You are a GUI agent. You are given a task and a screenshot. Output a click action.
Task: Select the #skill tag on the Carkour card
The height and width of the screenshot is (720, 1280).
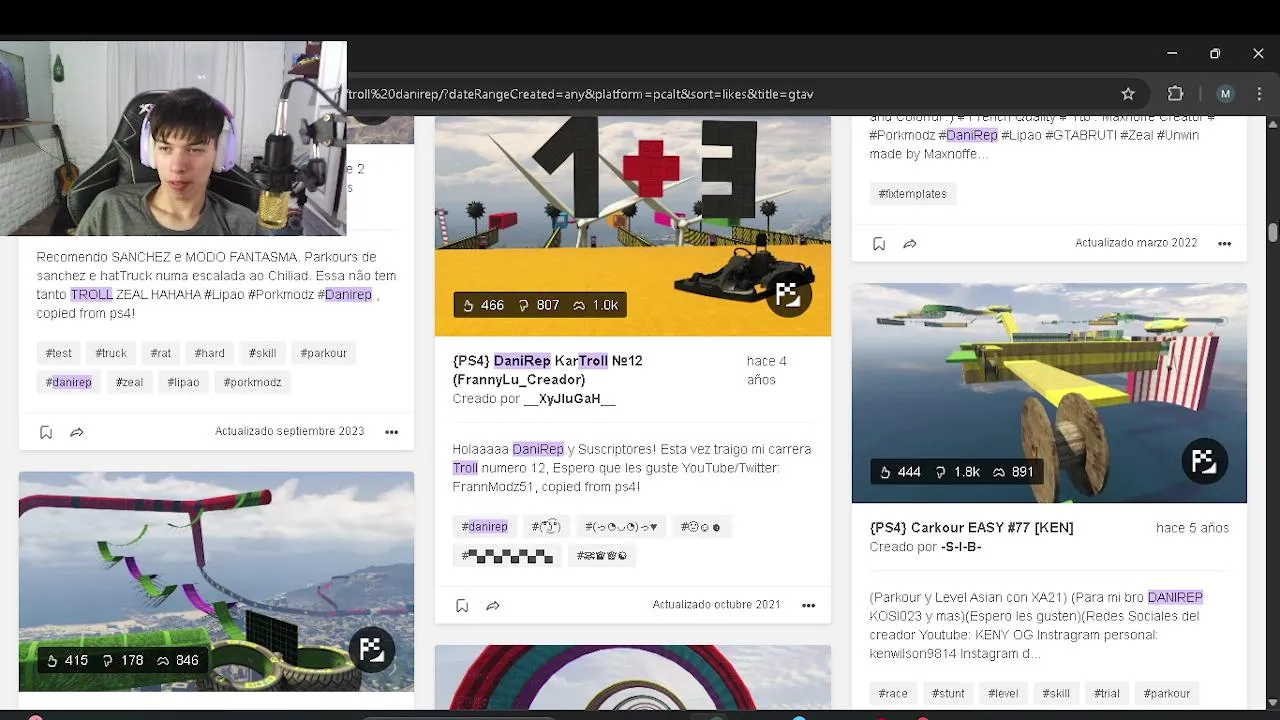click(1056, 693)
